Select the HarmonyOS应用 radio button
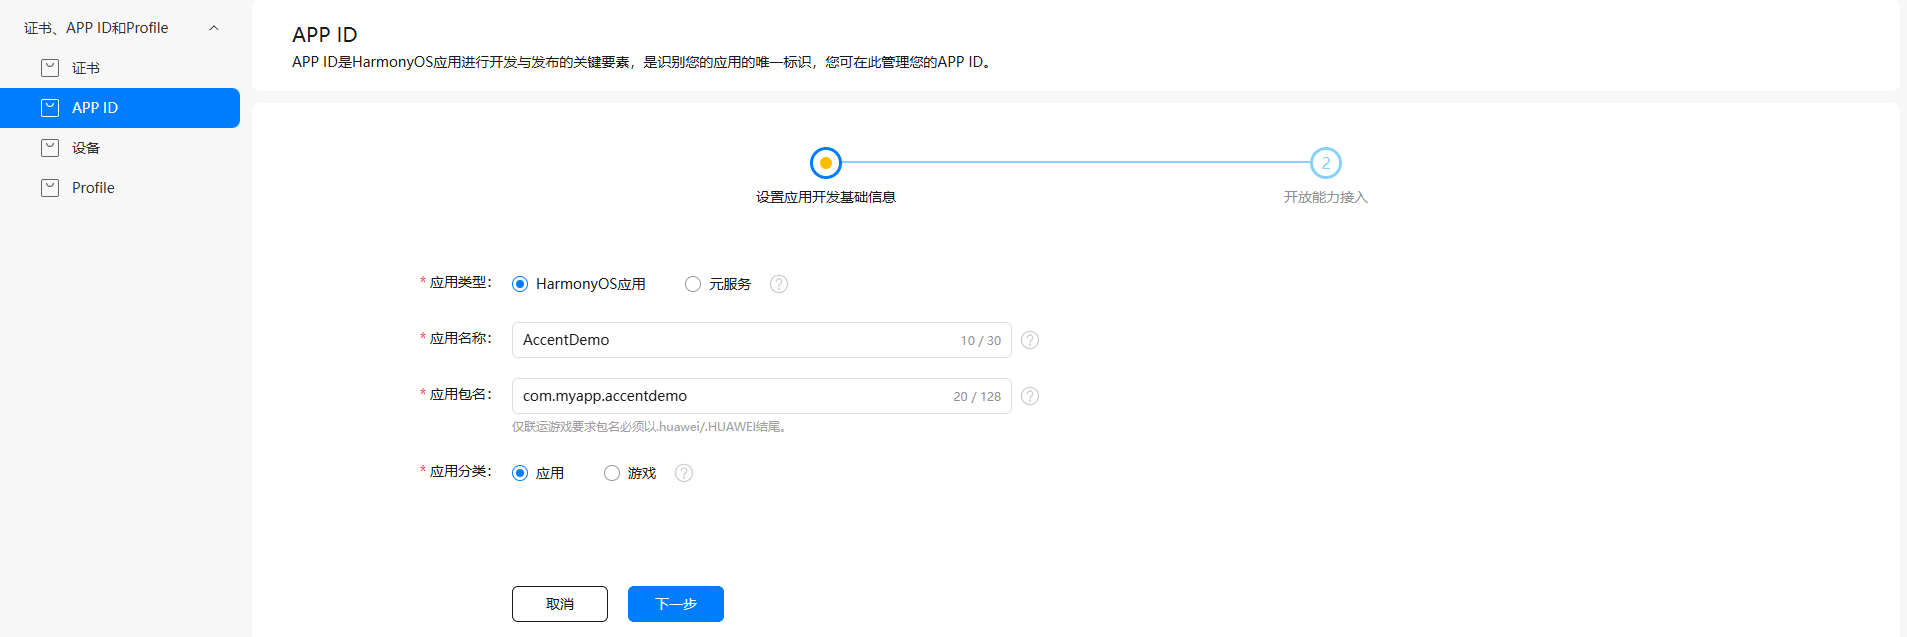Screen dimensions: 1907x637 point(520,284)
